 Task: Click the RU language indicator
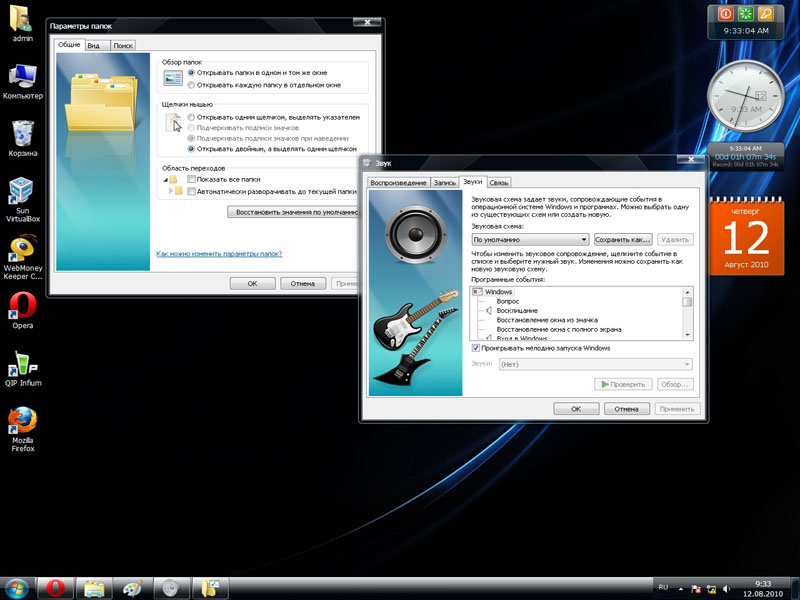tap(663, 587)
